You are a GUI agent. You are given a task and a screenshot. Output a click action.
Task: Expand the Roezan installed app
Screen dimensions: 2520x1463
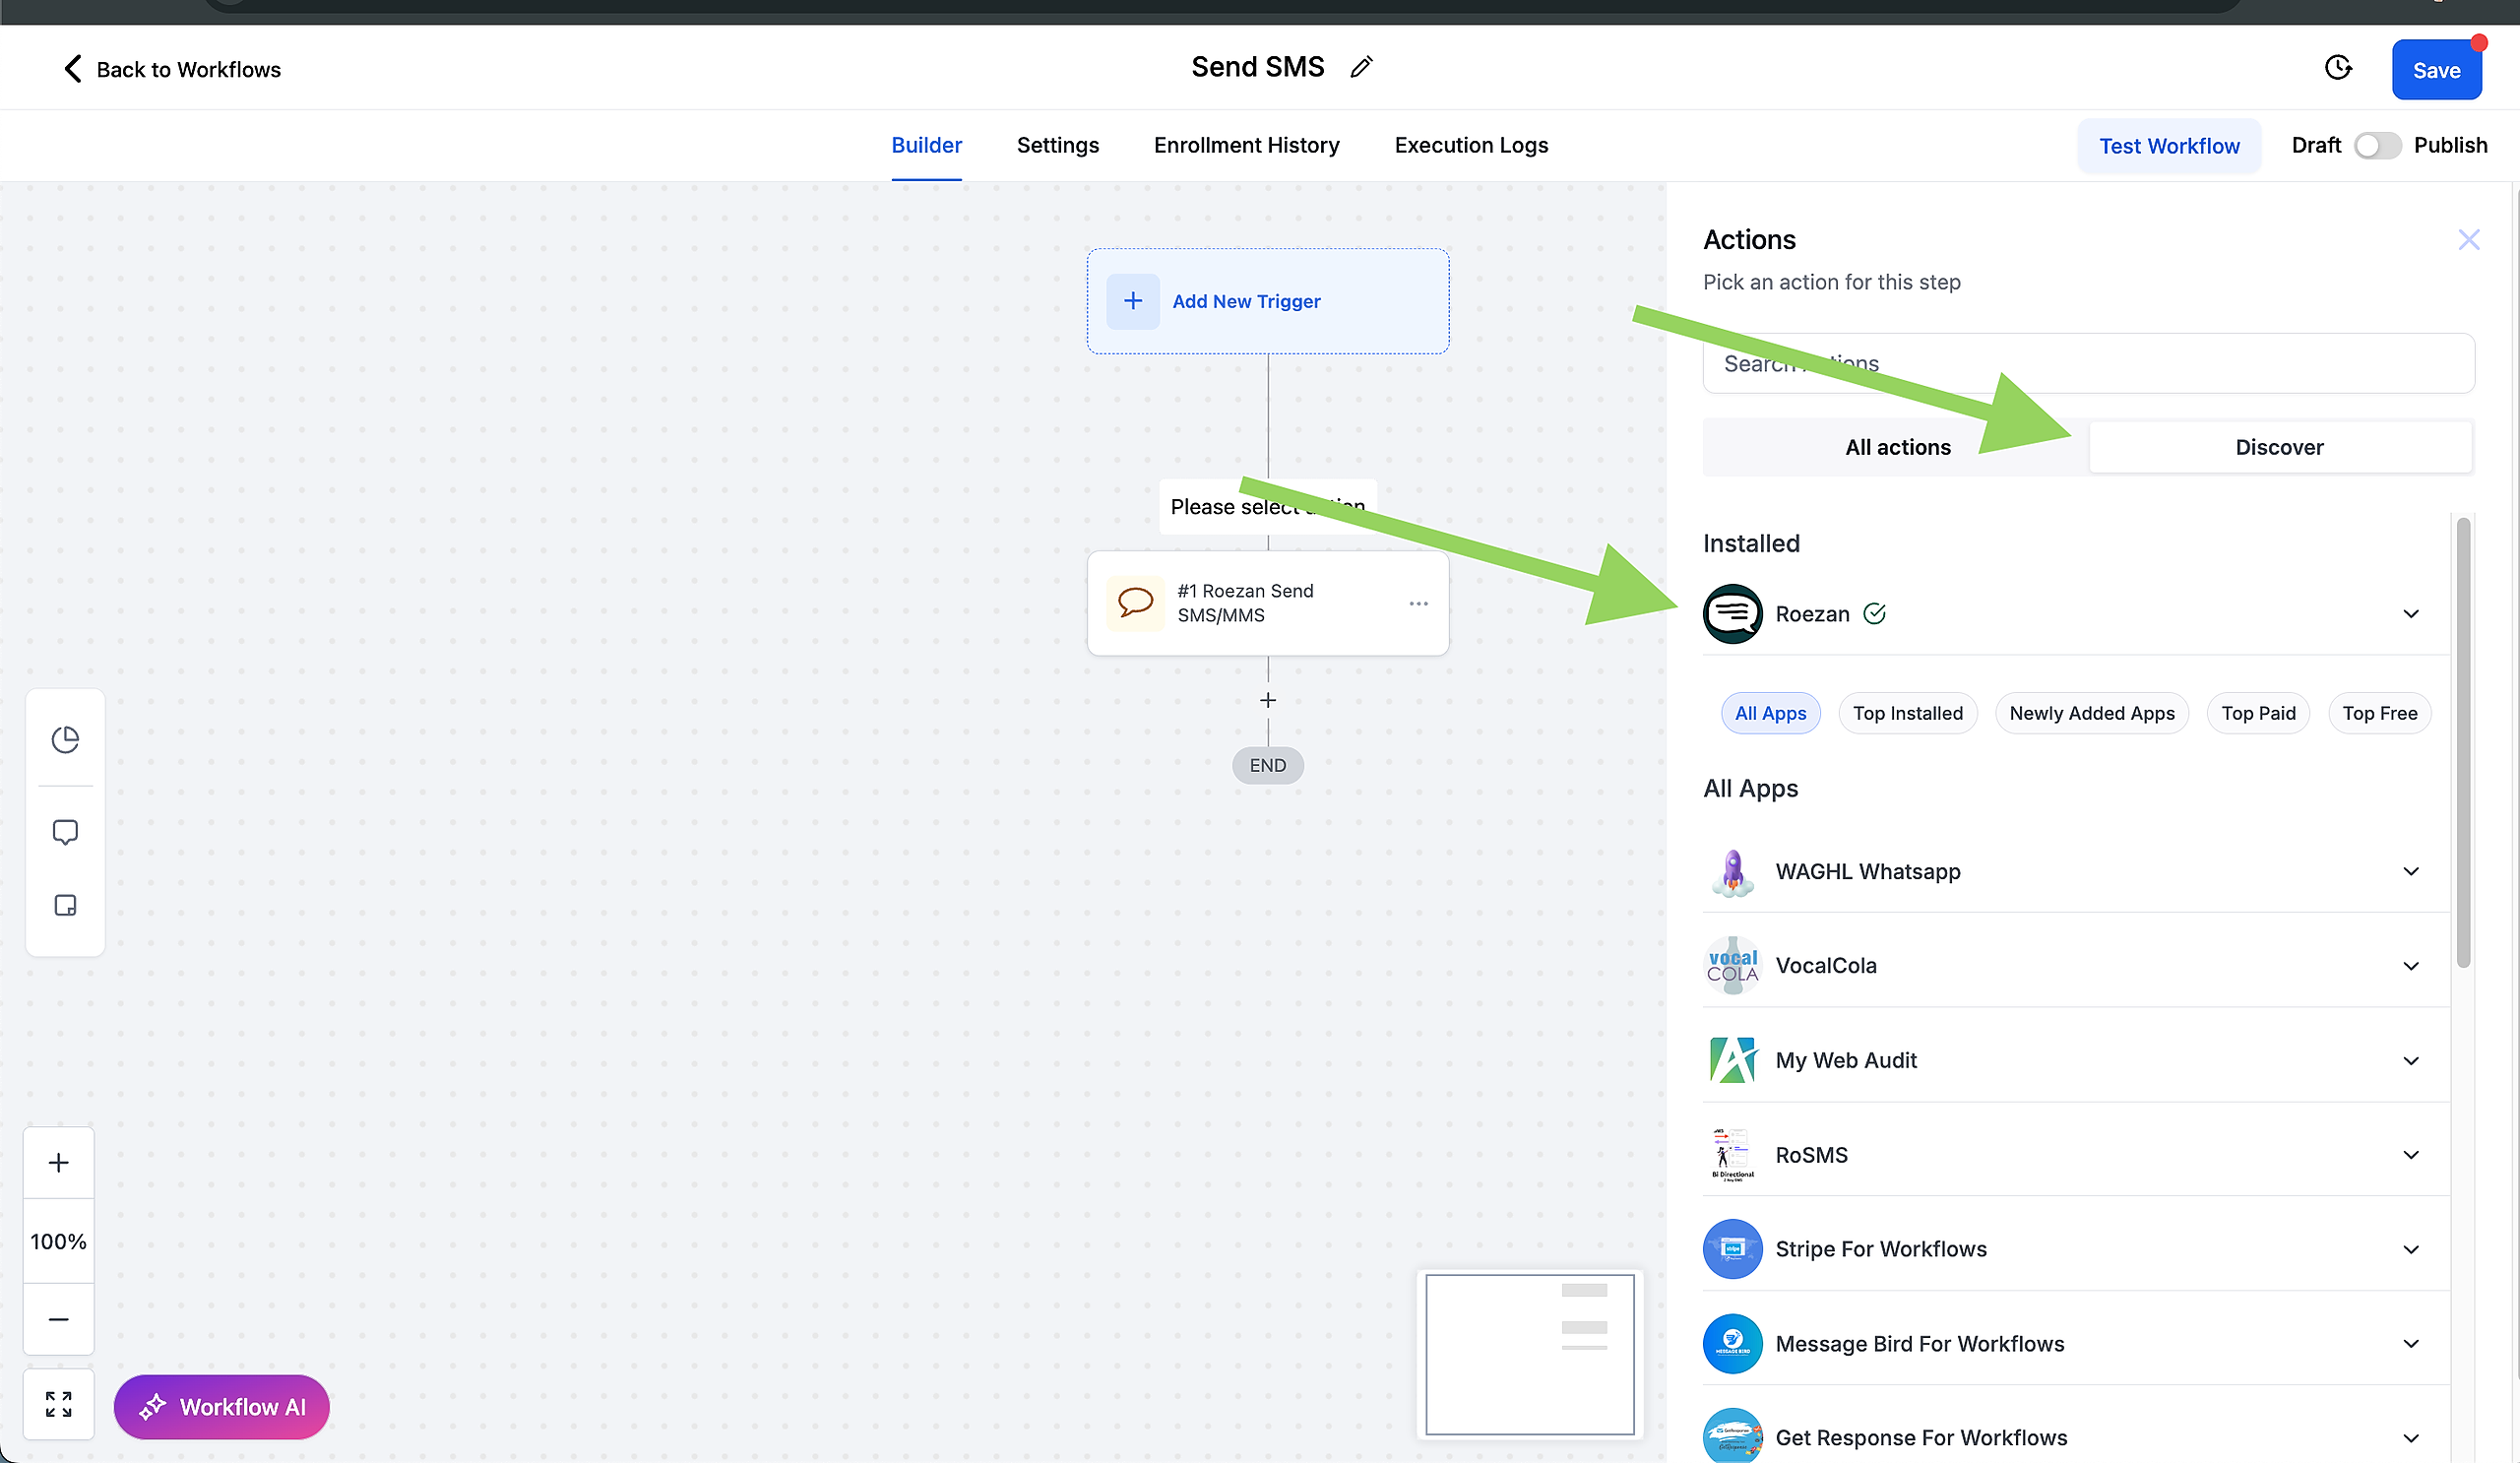click(2411, 614)
